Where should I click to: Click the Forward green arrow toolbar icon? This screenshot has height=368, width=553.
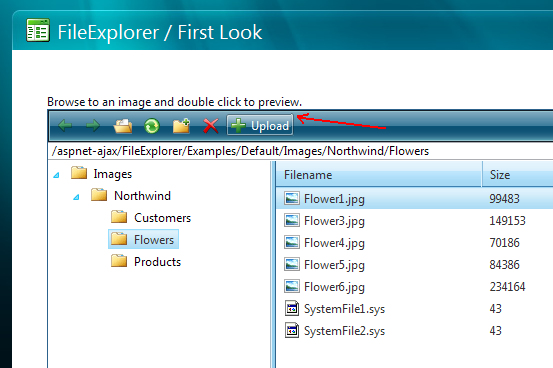click(x=93, y=126)
